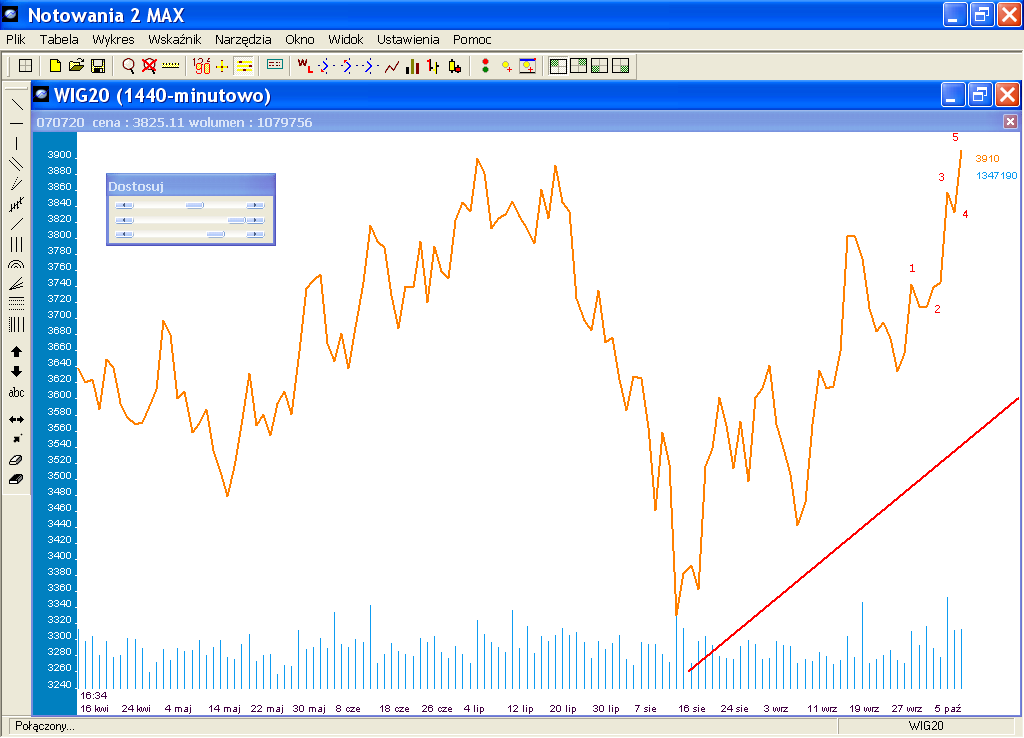Click the red numbers 1390 icon

click(202, 65)
